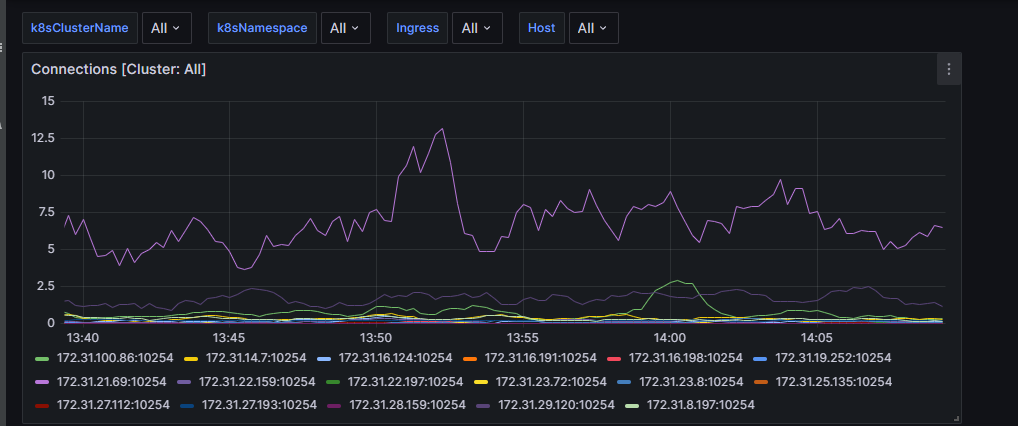1018x426 pixels.
Task: Click the yellow color swatch for 172.31.14.7:10254
Action: pos(191,358)
